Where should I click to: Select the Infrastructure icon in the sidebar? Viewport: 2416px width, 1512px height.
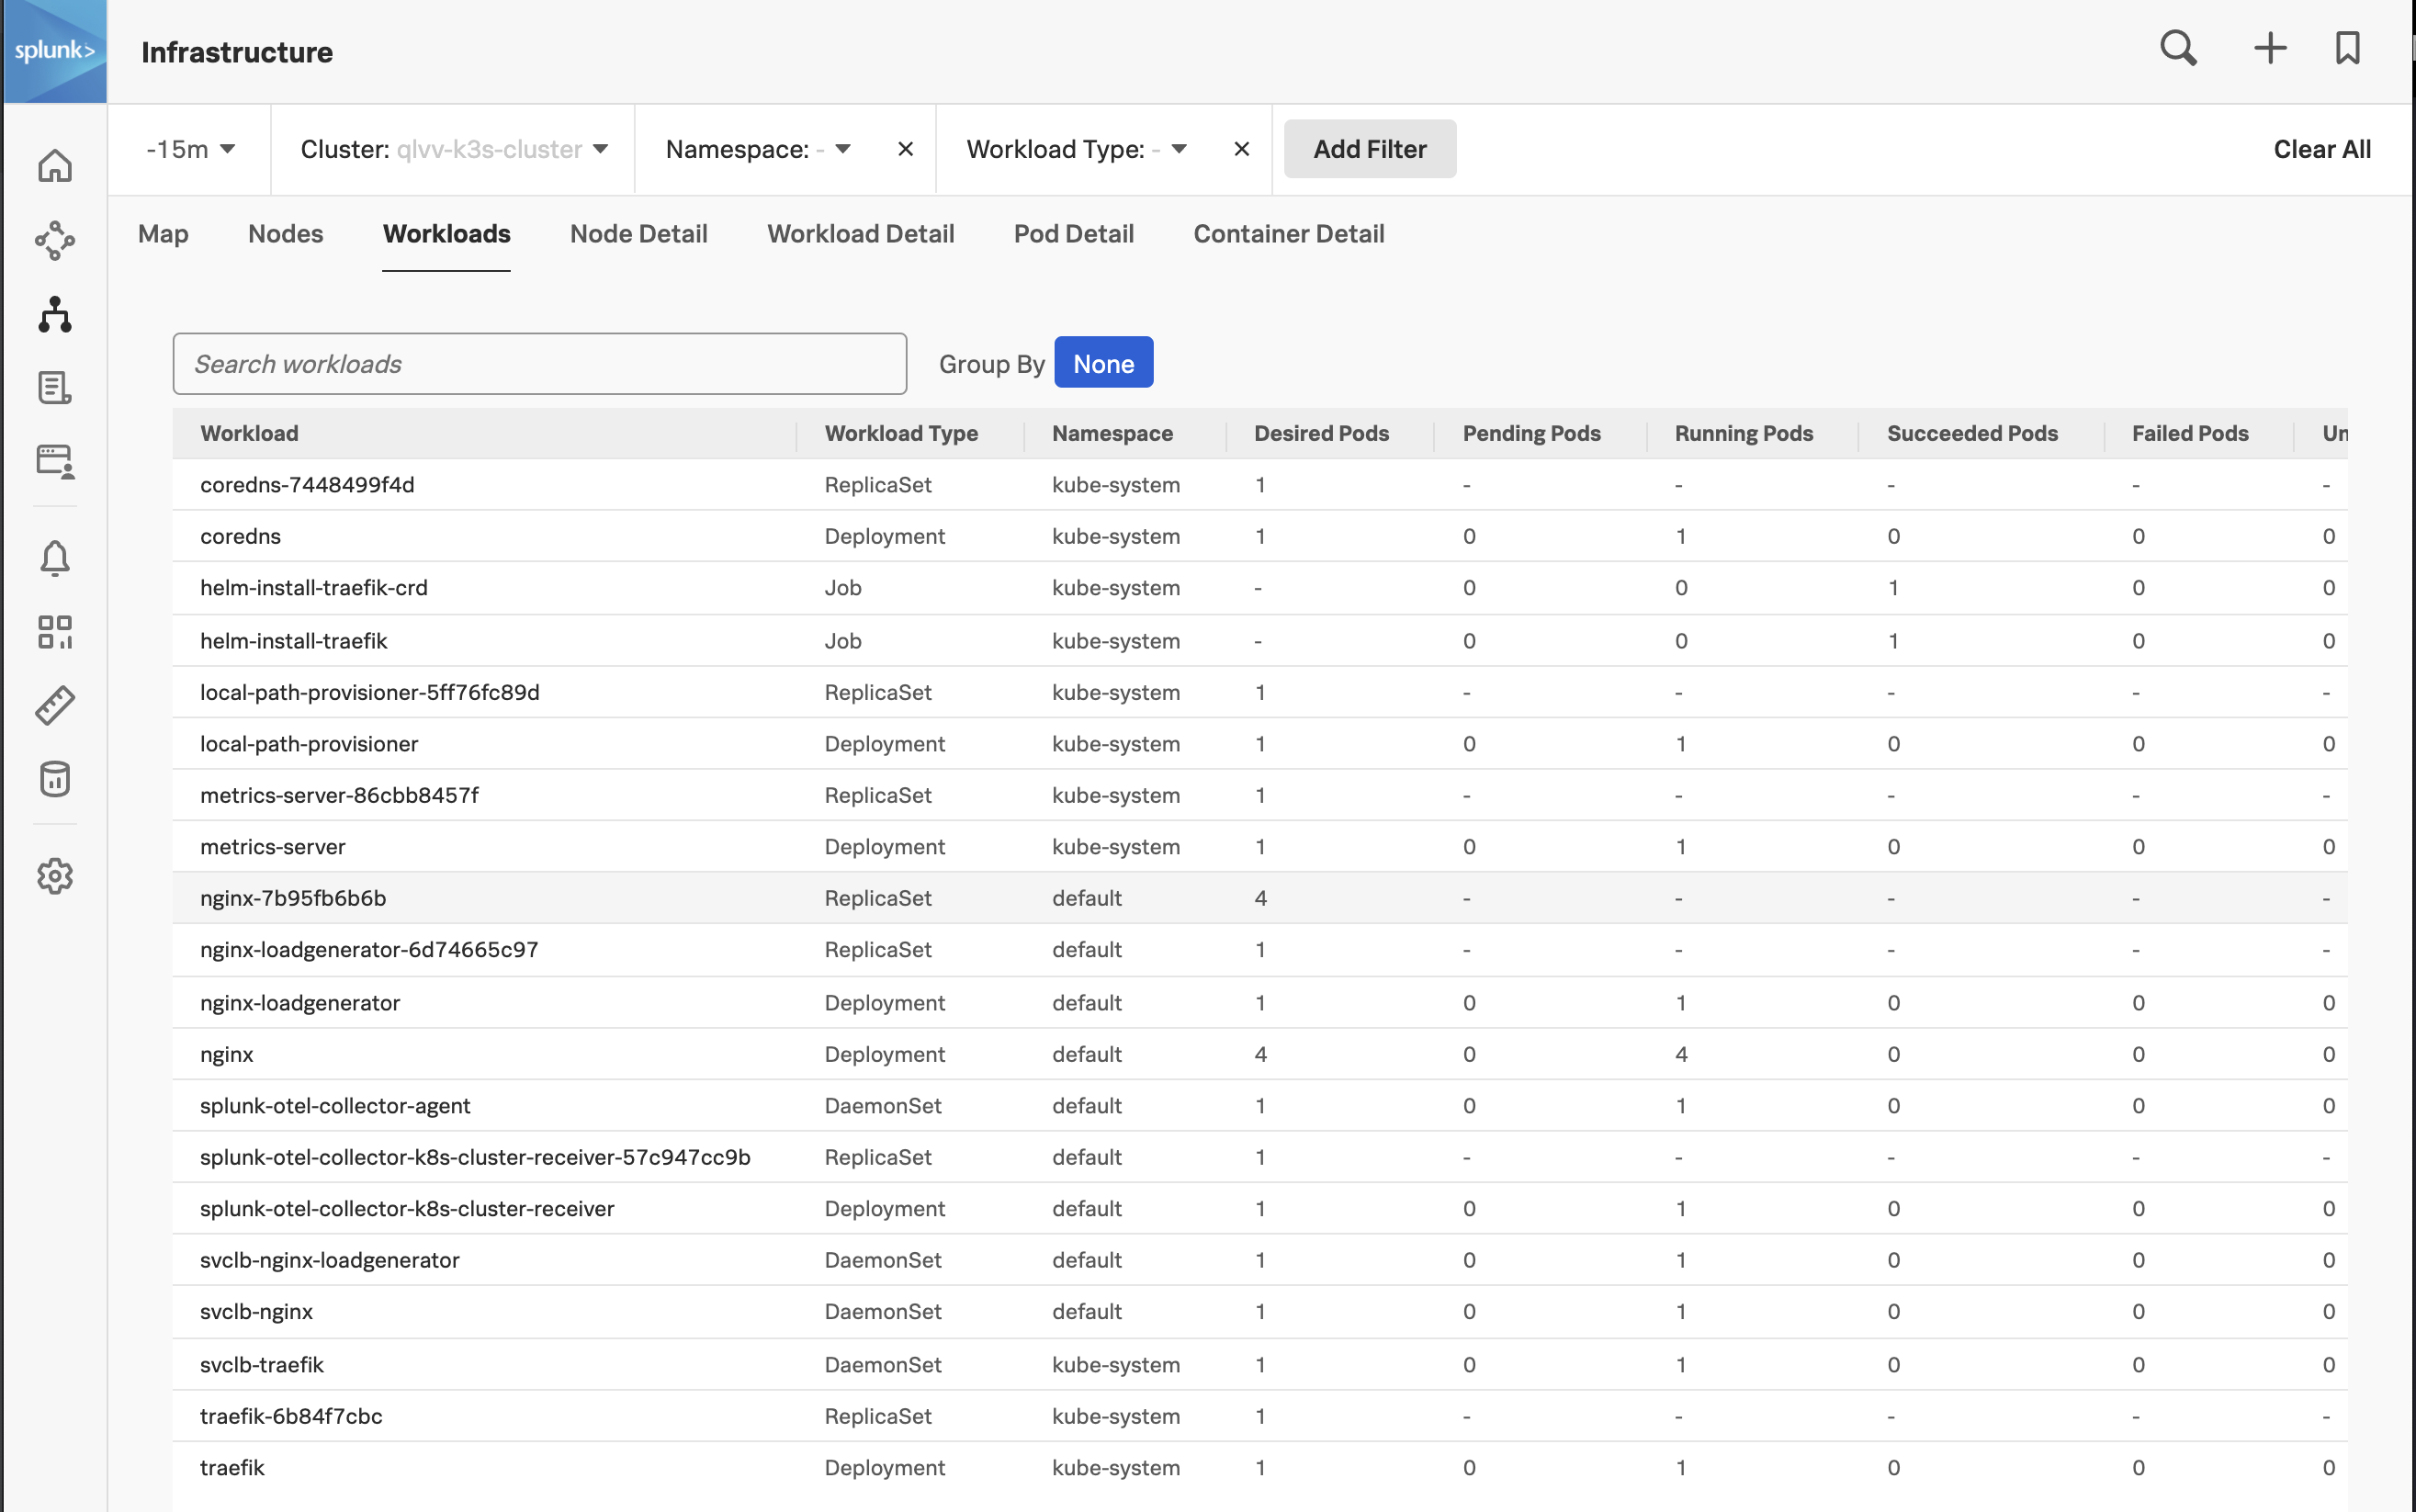55,315
